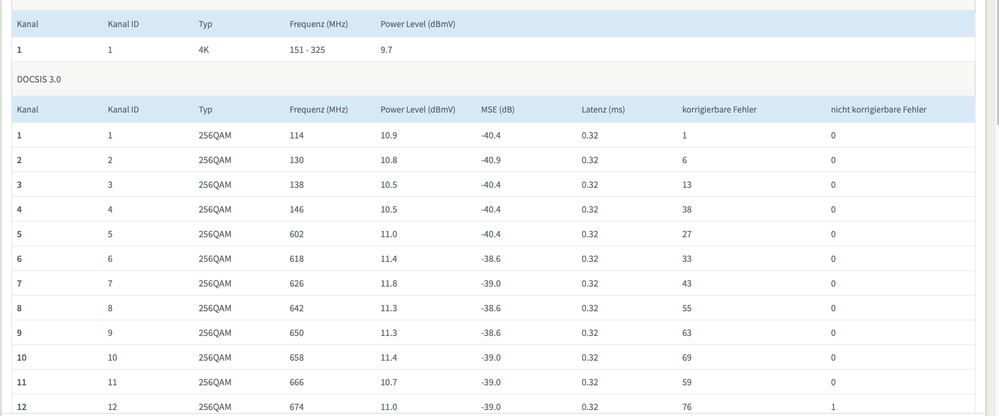Click the power level value 10.7

pyautogui.click(x=389, y=382)
